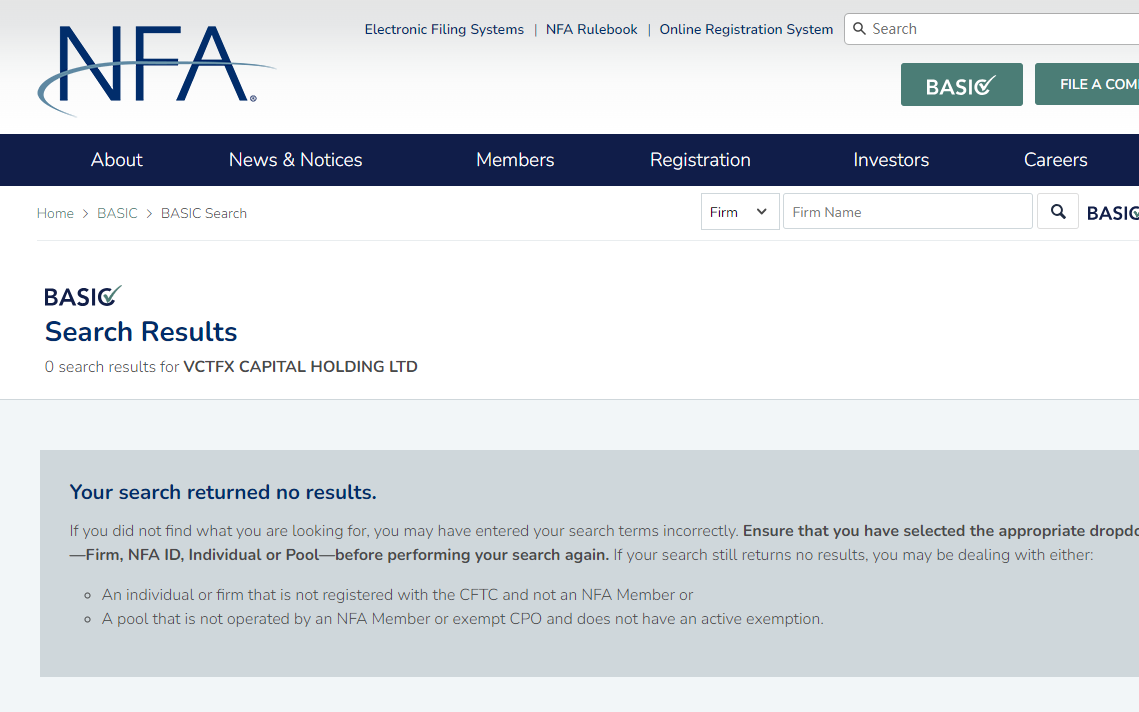The width and height of the screenshot is (1139, 712).
Task: Open the Members menu
Action: click(x=515, y=160)
